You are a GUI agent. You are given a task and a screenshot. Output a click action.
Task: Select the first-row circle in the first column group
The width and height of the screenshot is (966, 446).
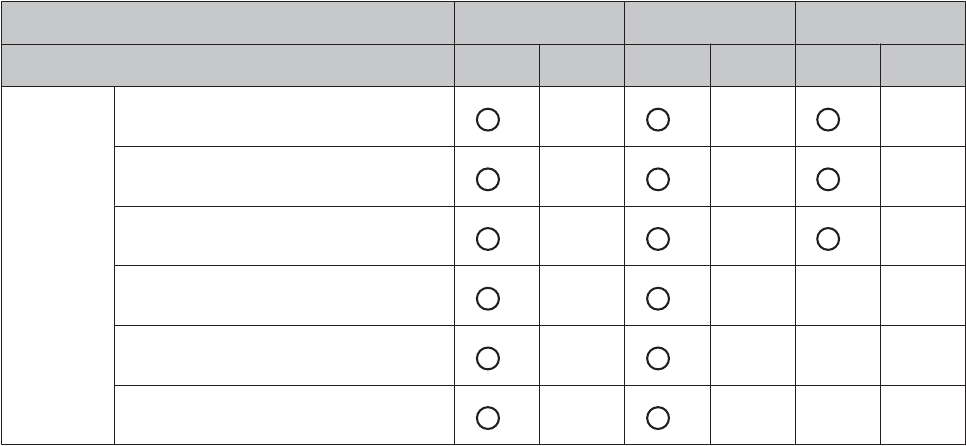click(487, 119)
